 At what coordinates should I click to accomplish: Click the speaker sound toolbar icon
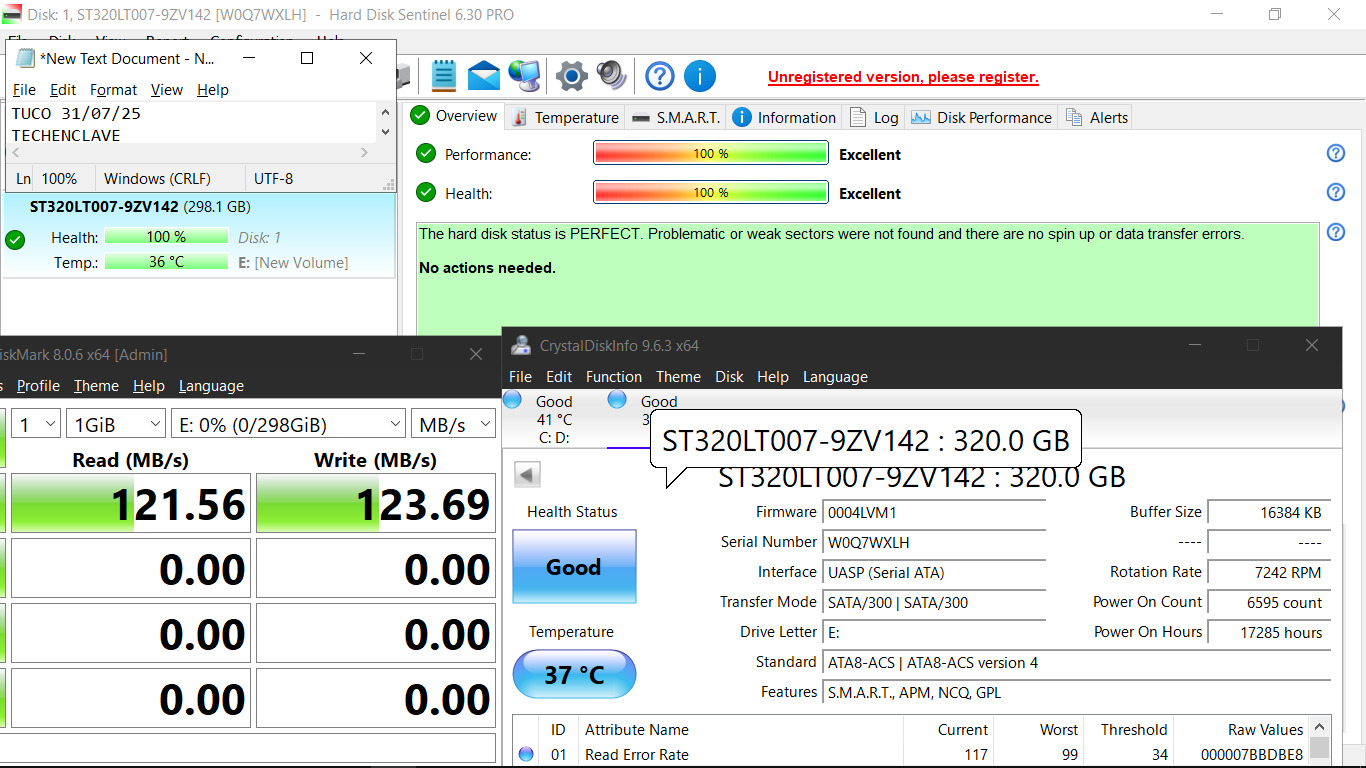[x=611, y=76]
